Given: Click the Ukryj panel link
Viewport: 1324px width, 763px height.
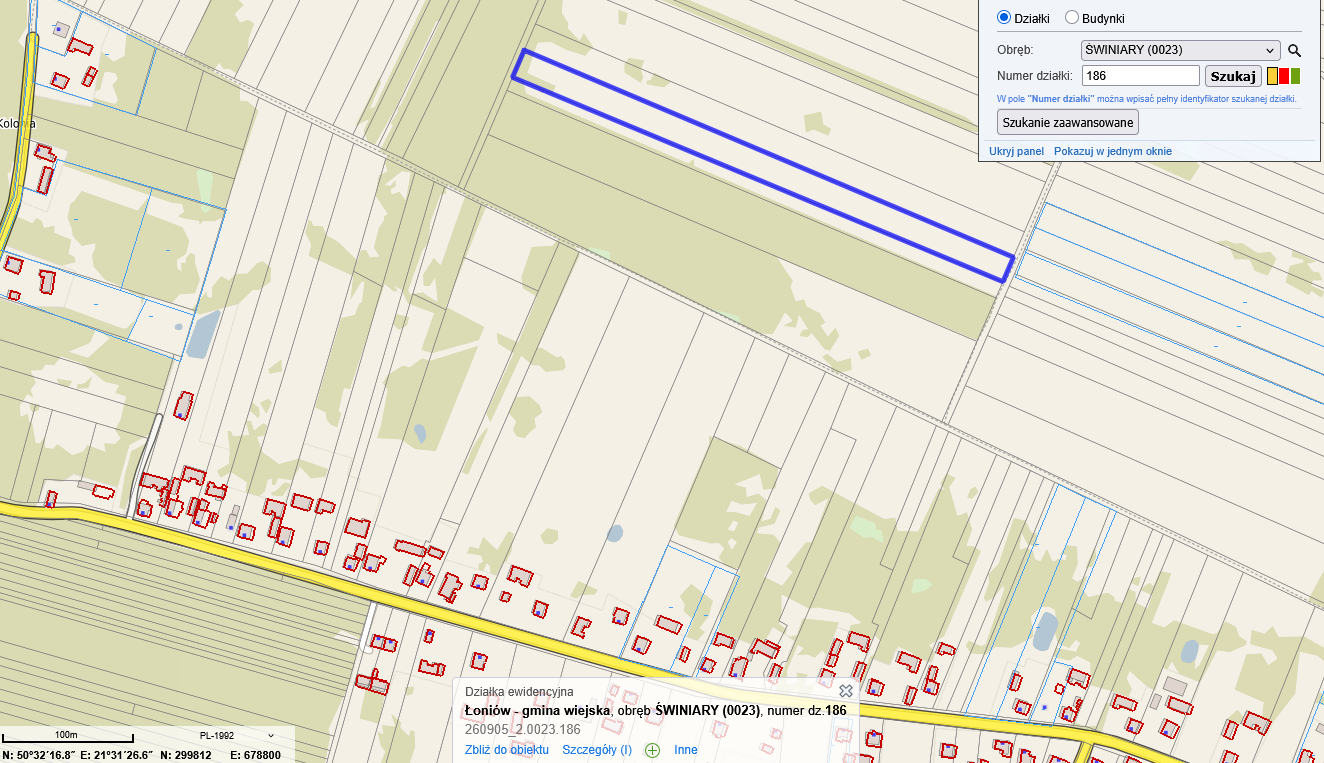Looking at the screenshot, I should tap(1016, 151).
